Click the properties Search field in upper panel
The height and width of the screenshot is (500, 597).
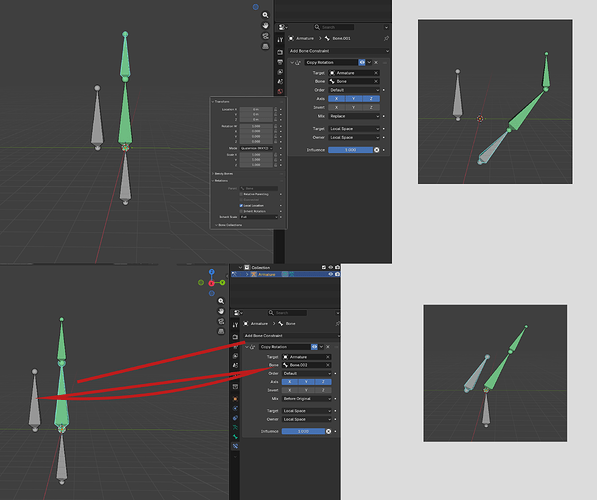click(334, 27)
